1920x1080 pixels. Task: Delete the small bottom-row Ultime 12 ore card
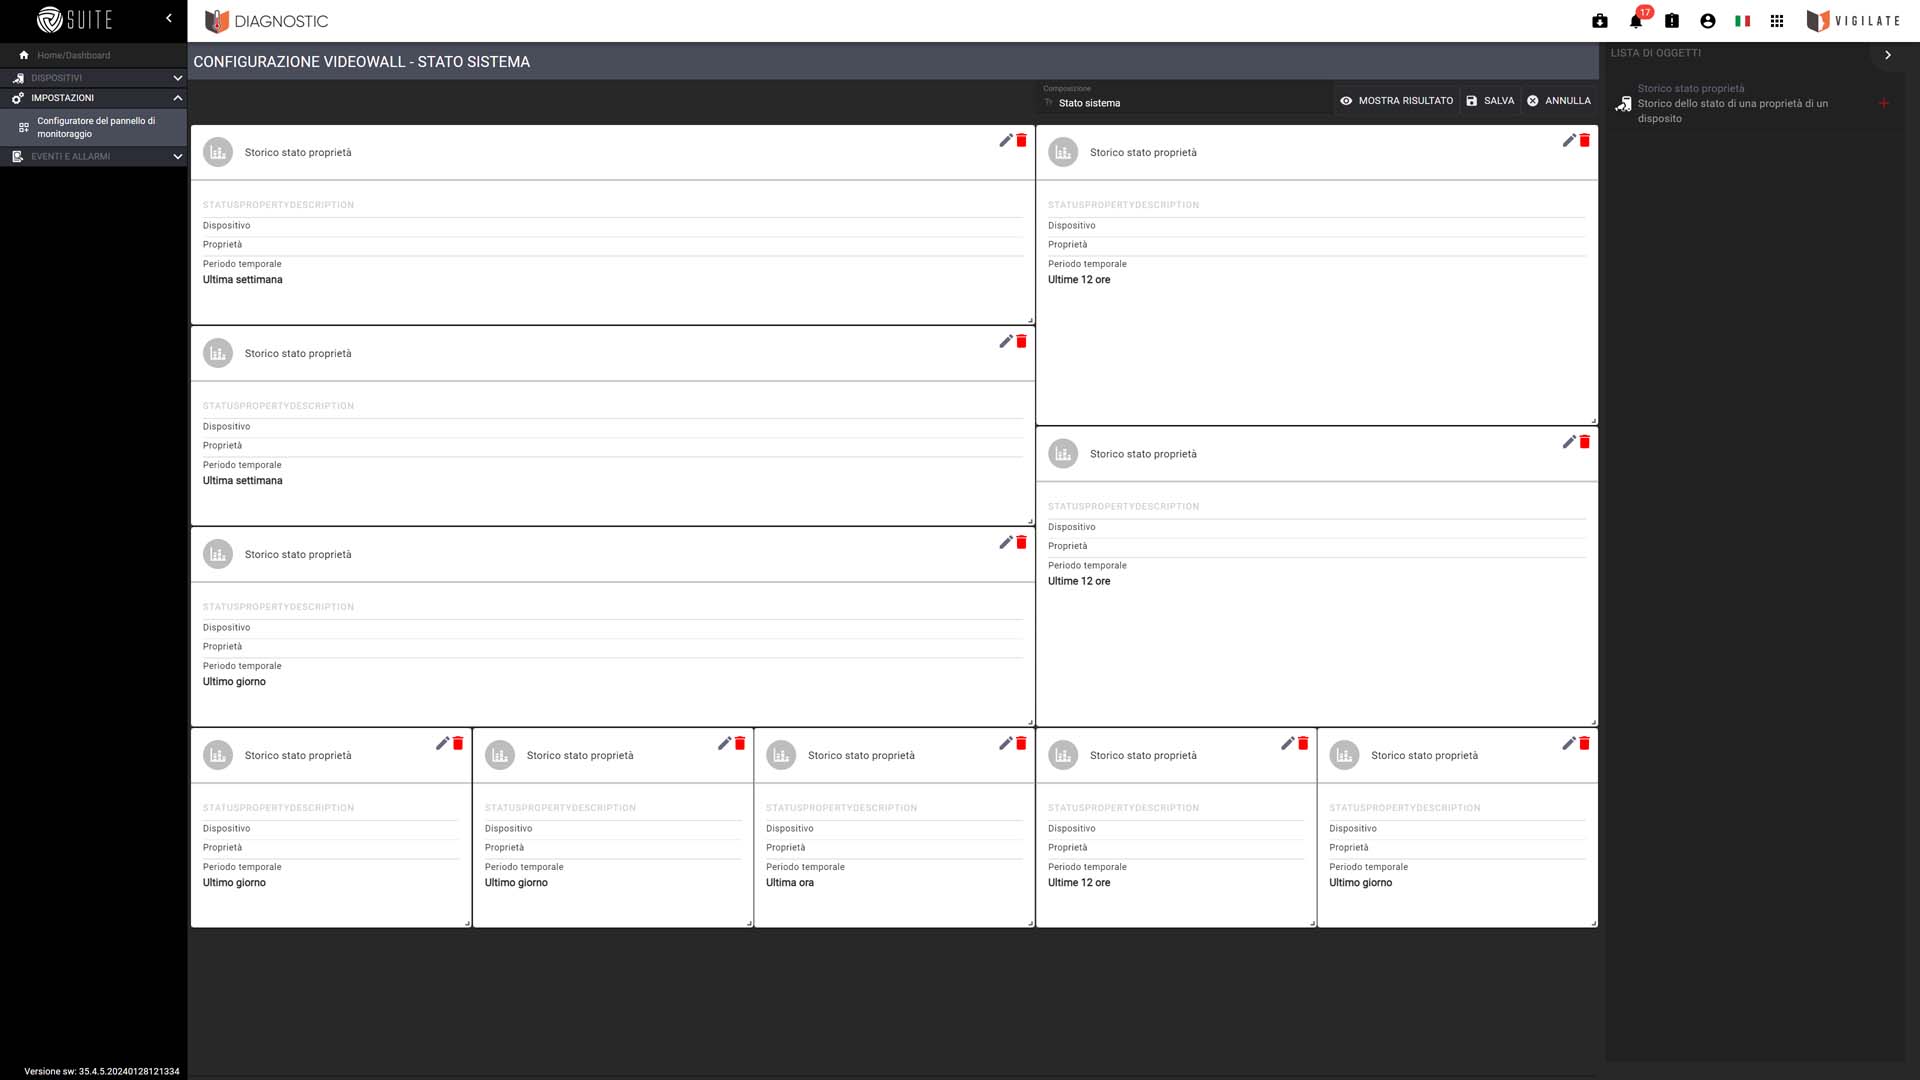1304,744
